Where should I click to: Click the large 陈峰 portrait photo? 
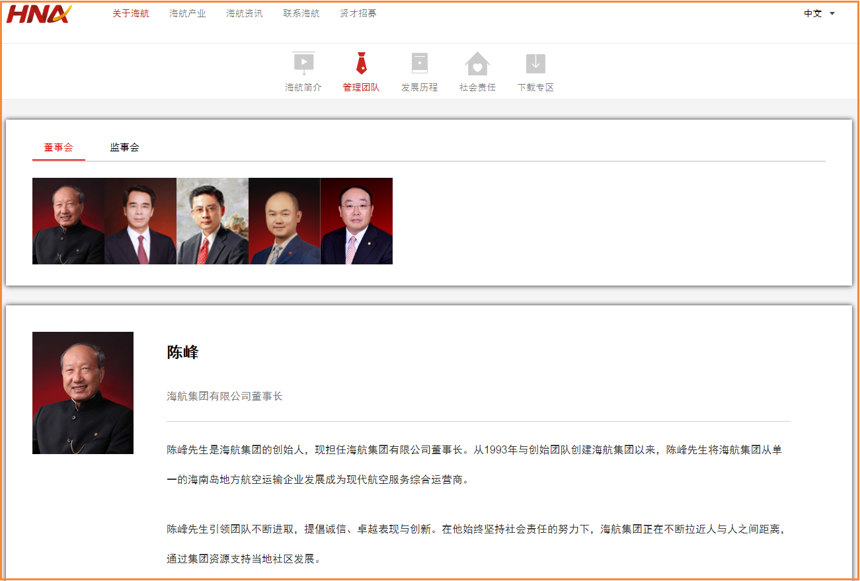pos(83,393)
